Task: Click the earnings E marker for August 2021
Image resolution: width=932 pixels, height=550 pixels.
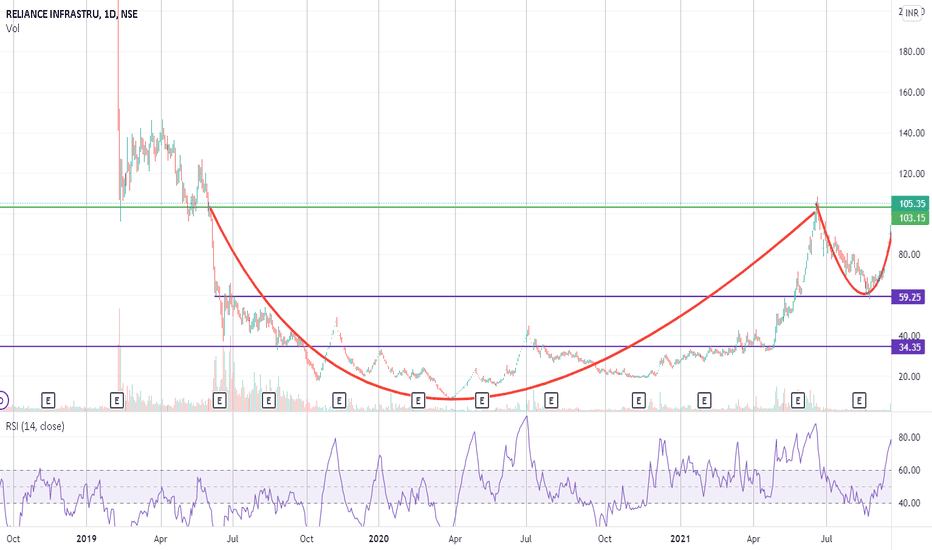Action: (x=859, y=401)
